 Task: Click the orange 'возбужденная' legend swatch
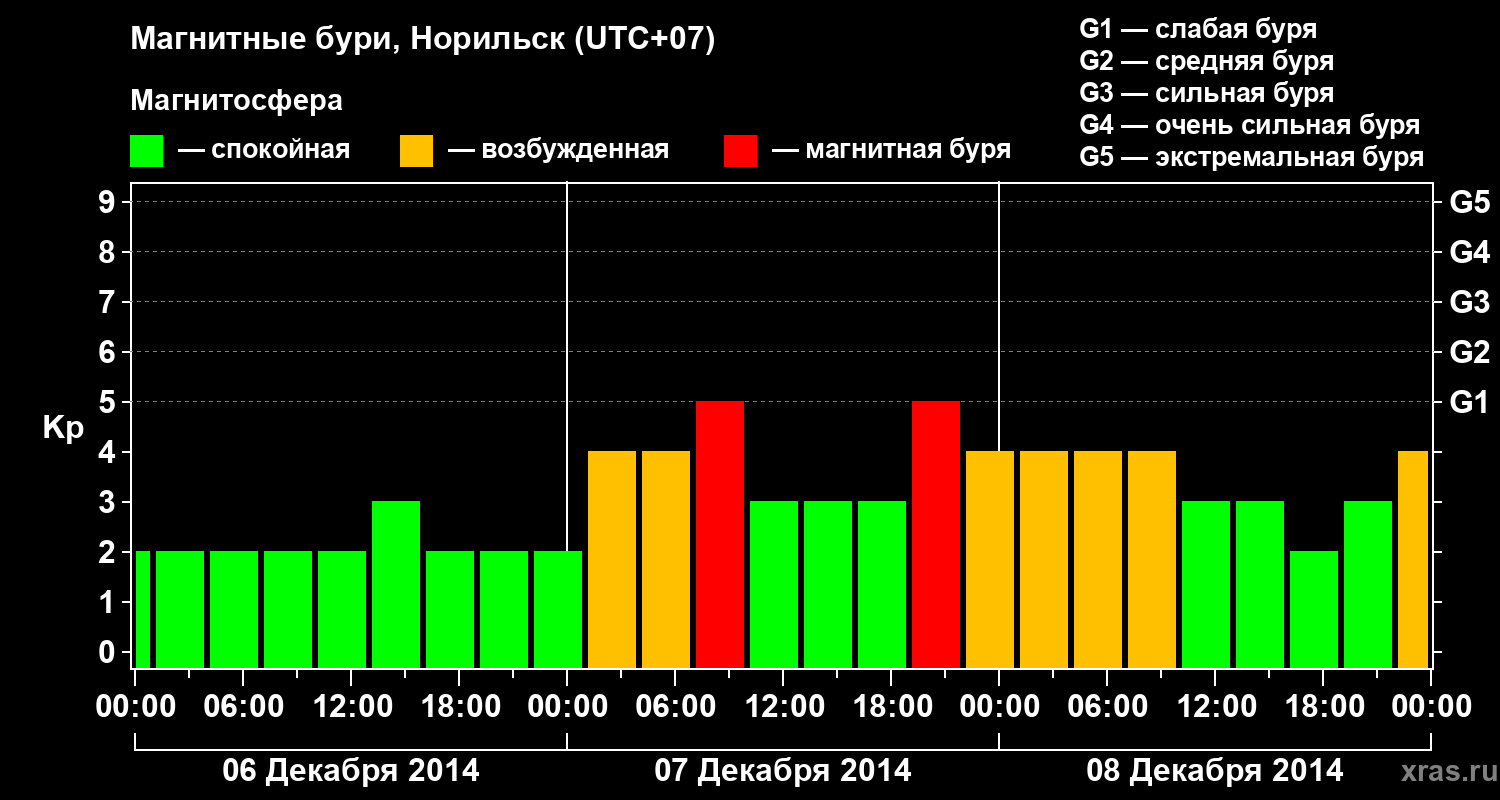(417, 151)
